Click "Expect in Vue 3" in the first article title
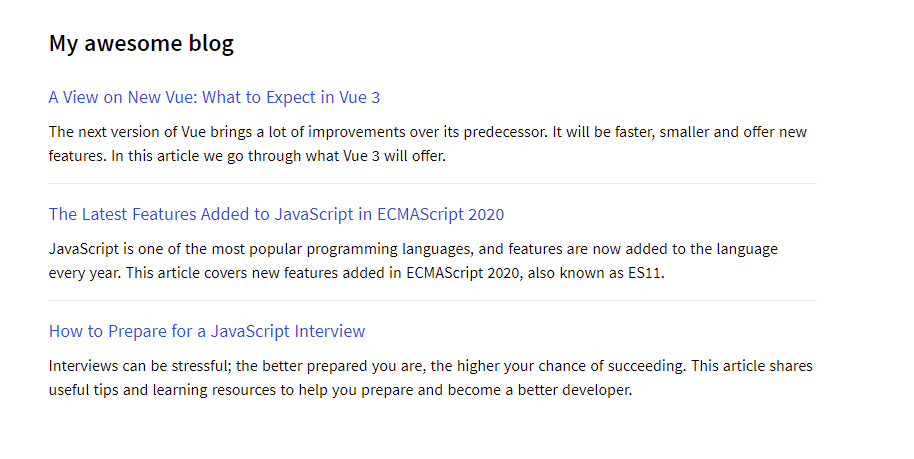The width and height of the screenshot is (914, 459). click(x=323, y=97)
